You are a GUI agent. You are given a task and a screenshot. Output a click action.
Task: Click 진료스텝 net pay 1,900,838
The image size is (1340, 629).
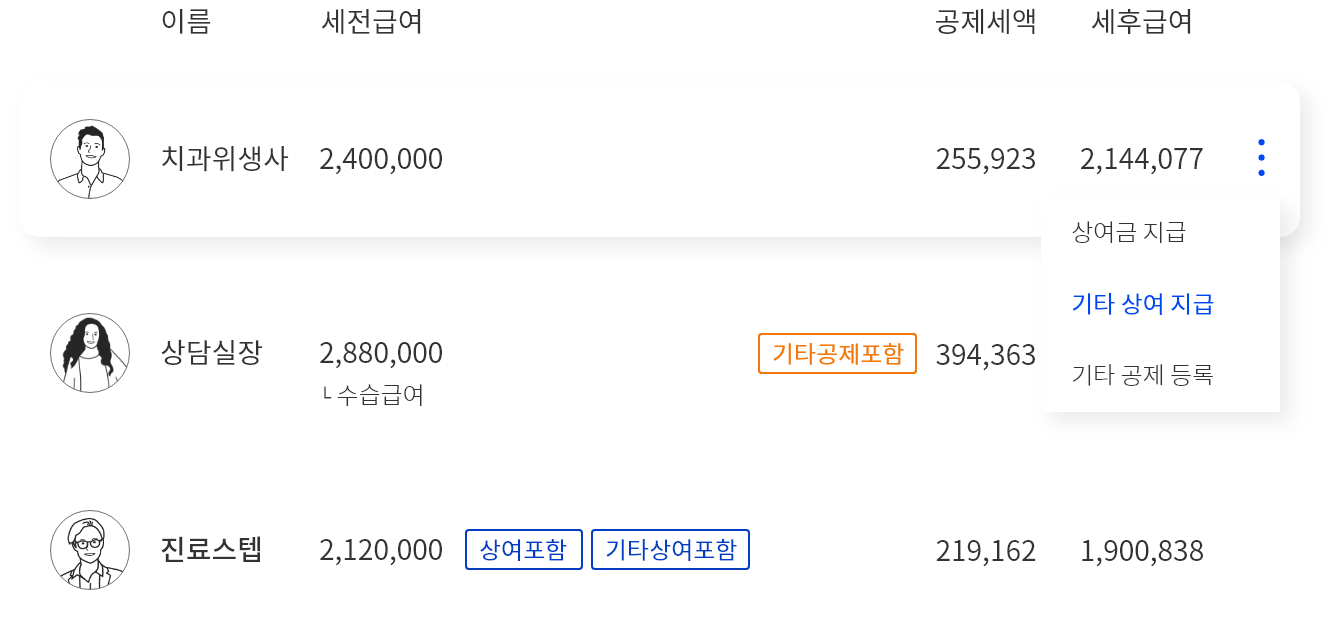(x=1142, y=551)
